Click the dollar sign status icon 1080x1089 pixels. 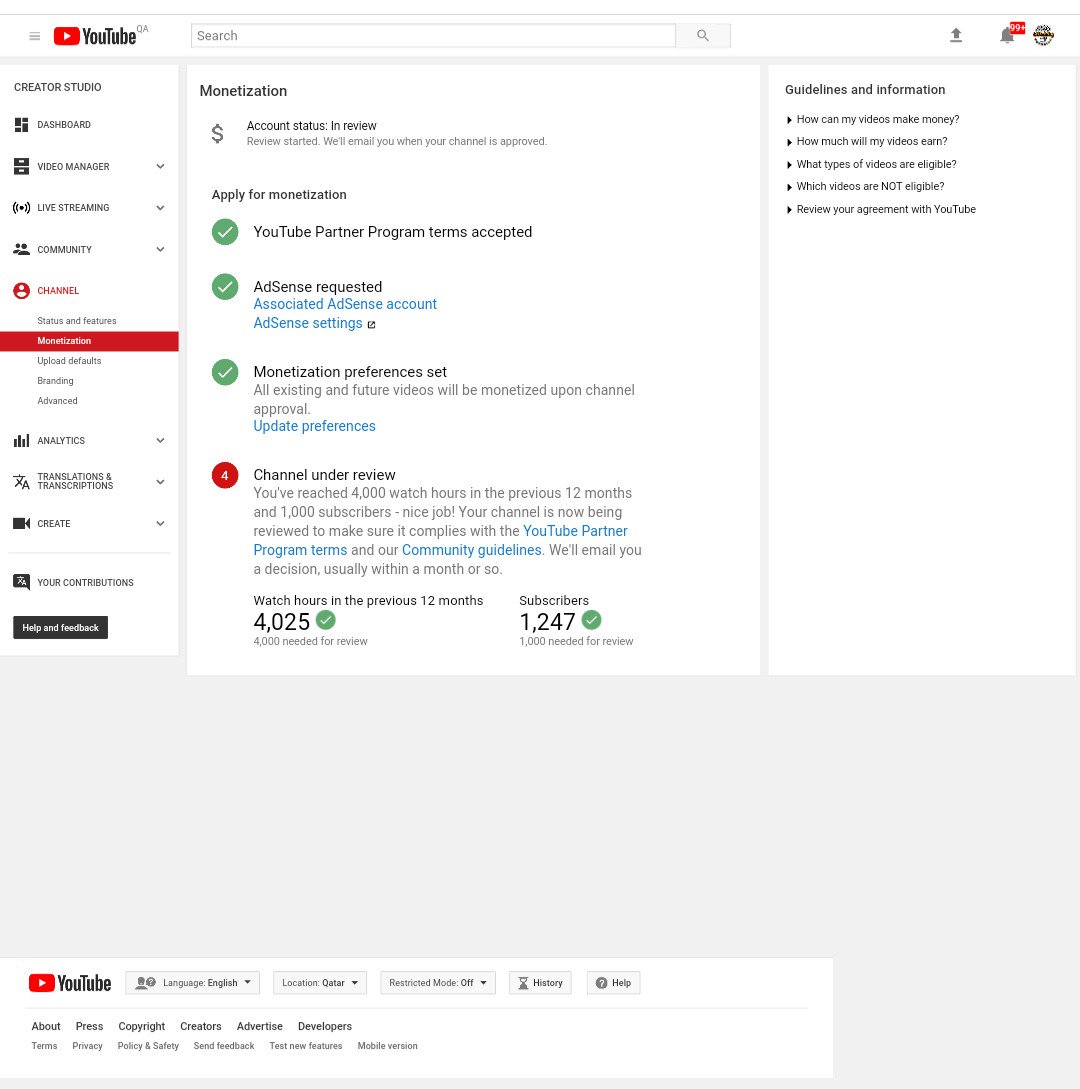pos(217,133)
